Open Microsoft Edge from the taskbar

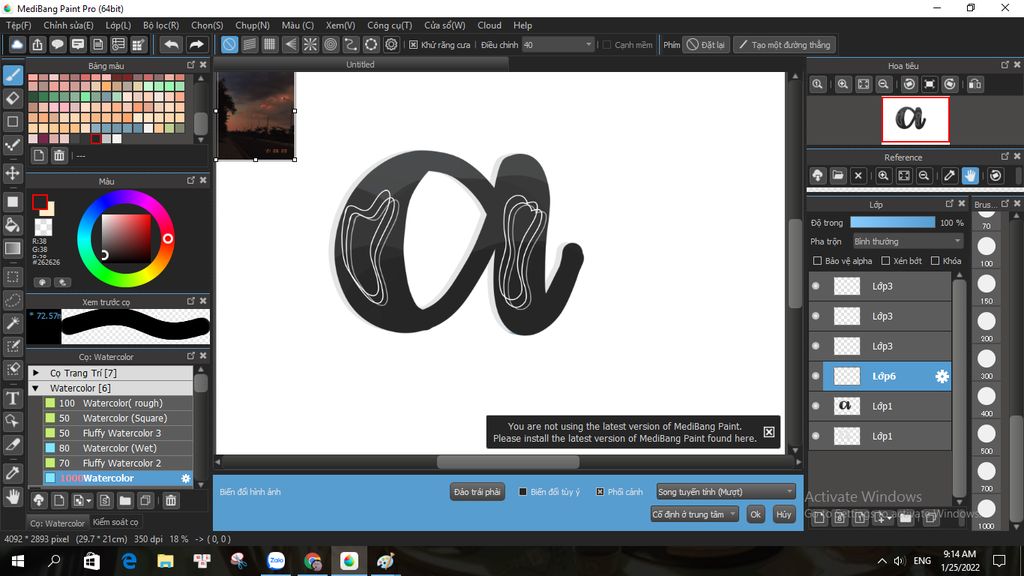coord(129,561)
